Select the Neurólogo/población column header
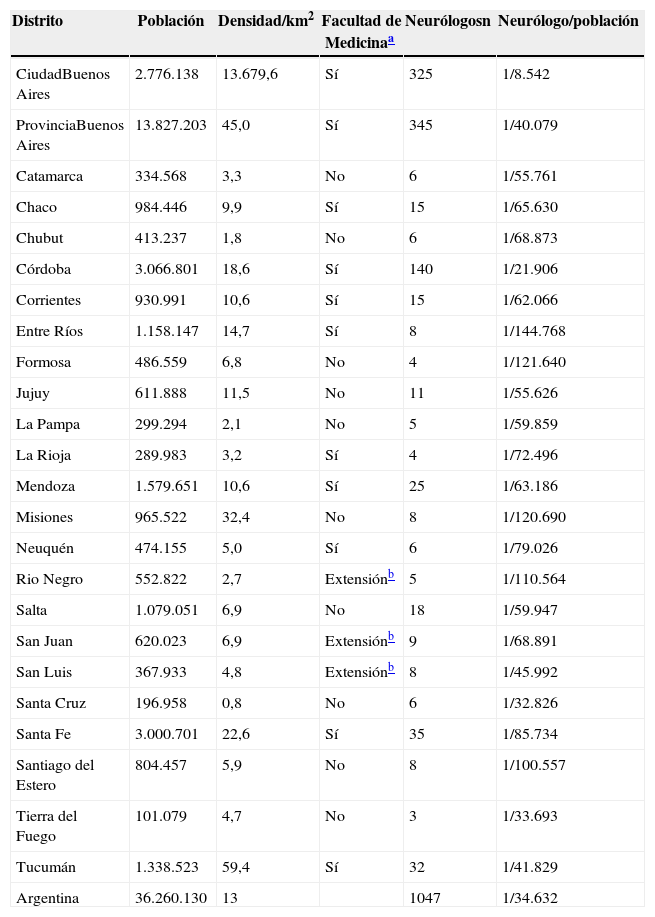The image size is (655, 917). [568, 21]
